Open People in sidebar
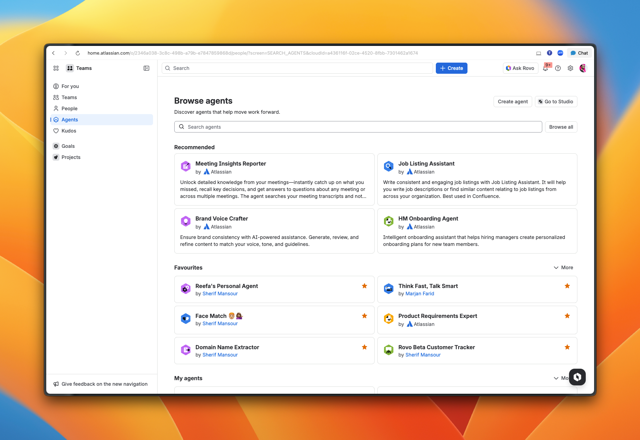The width and height of the screenshot is (640, 440). click(x=101, y=108)
